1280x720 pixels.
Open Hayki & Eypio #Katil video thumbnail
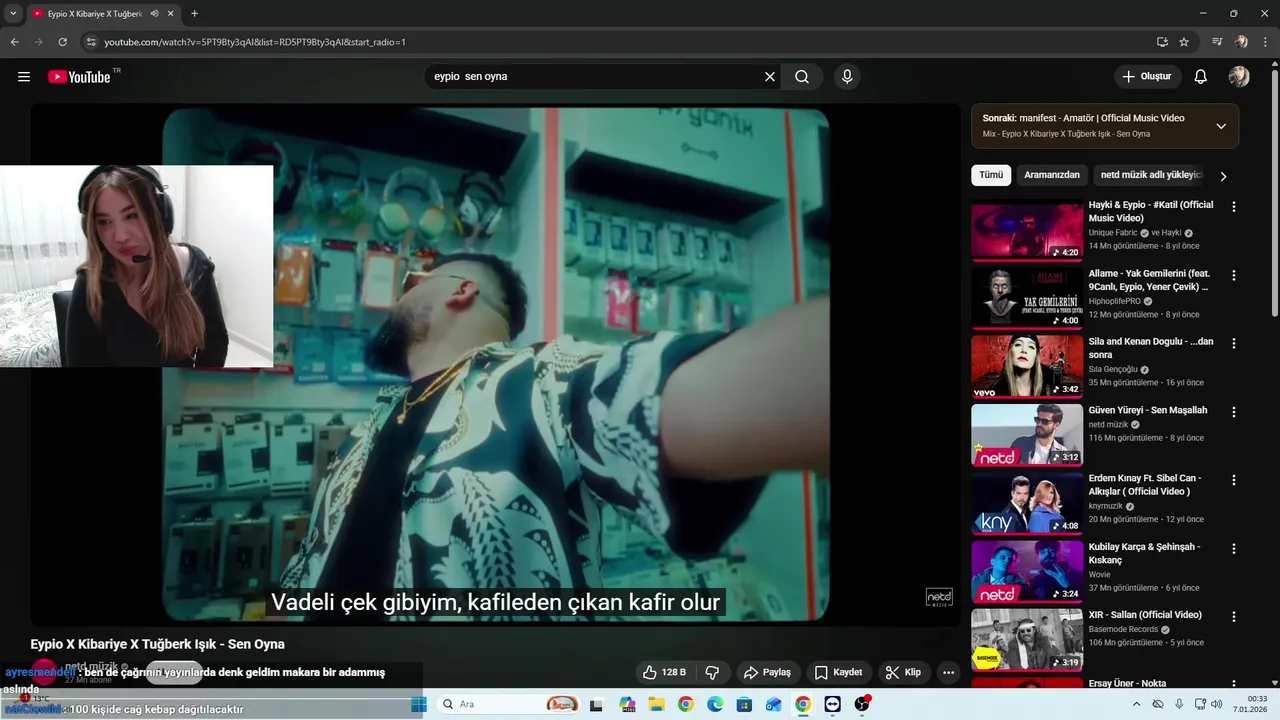[x=1027, y=230]
